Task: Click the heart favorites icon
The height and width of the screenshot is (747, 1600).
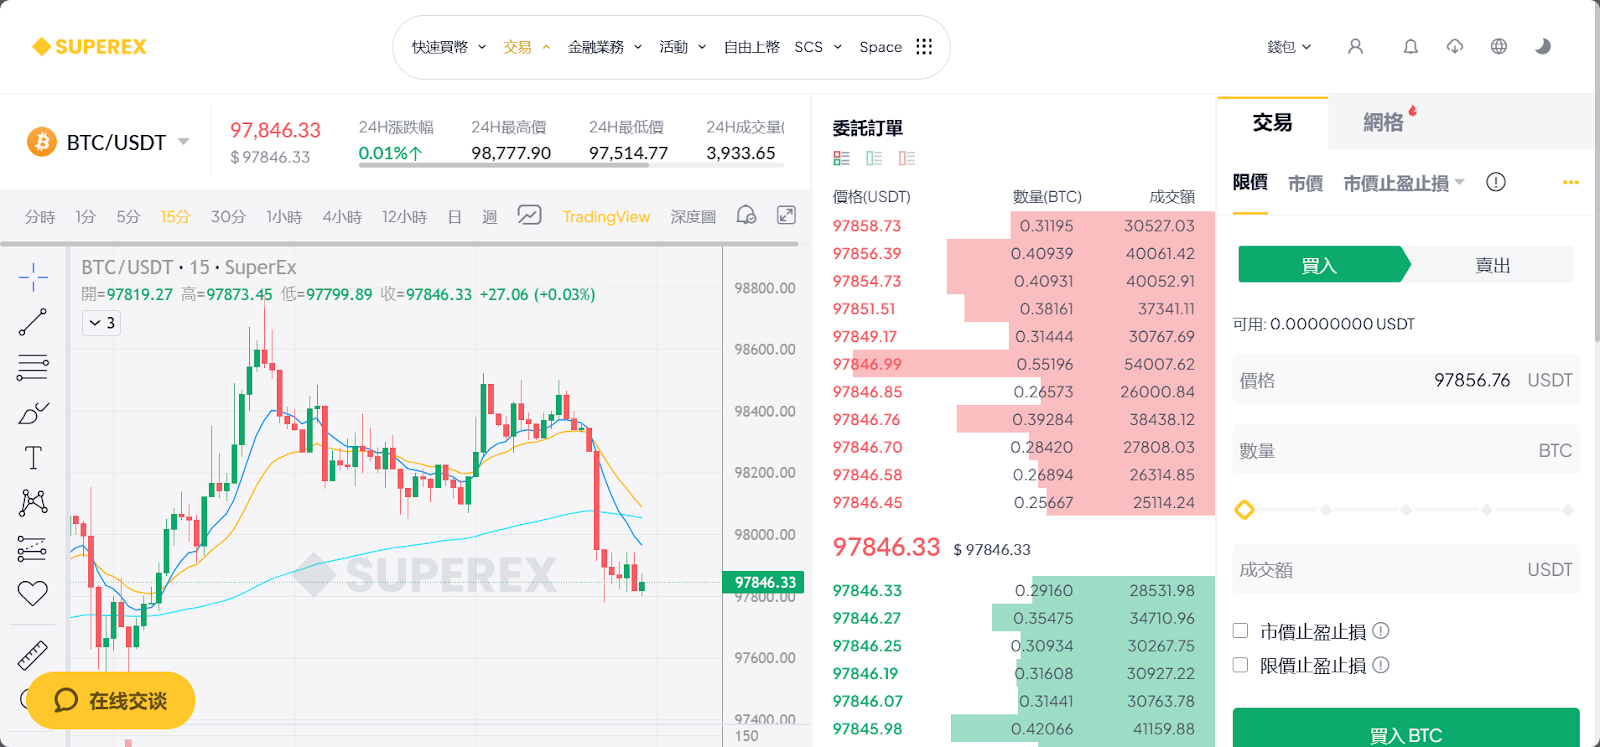Action: pos(33,593)
